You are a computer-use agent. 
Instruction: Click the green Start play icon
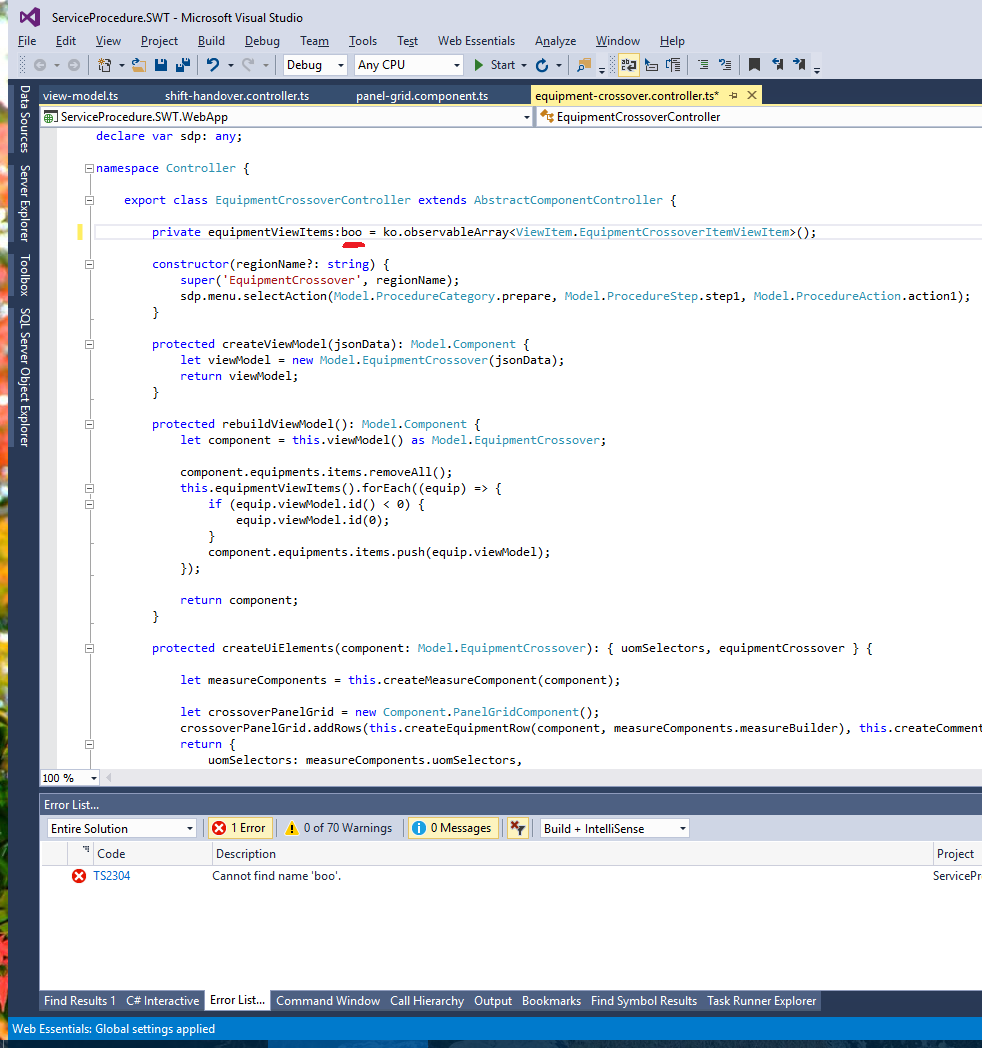pyautogui.click(x=479, y=65)
